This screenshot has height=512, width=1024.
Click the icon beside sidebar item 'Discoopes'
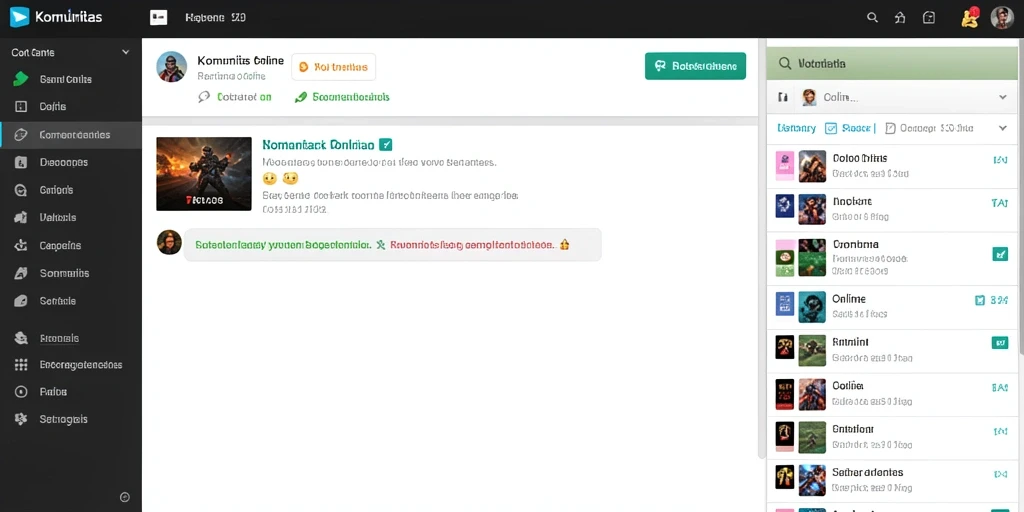click(21, 162)
